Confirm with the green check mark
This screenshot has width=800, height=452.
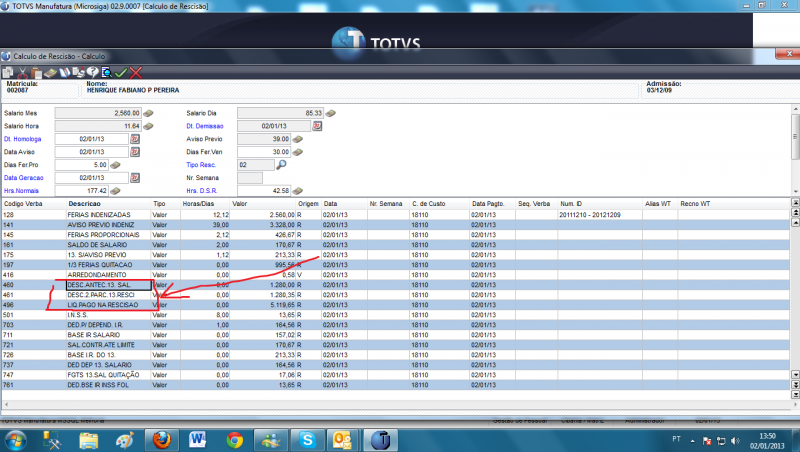(x=121, y=72)
